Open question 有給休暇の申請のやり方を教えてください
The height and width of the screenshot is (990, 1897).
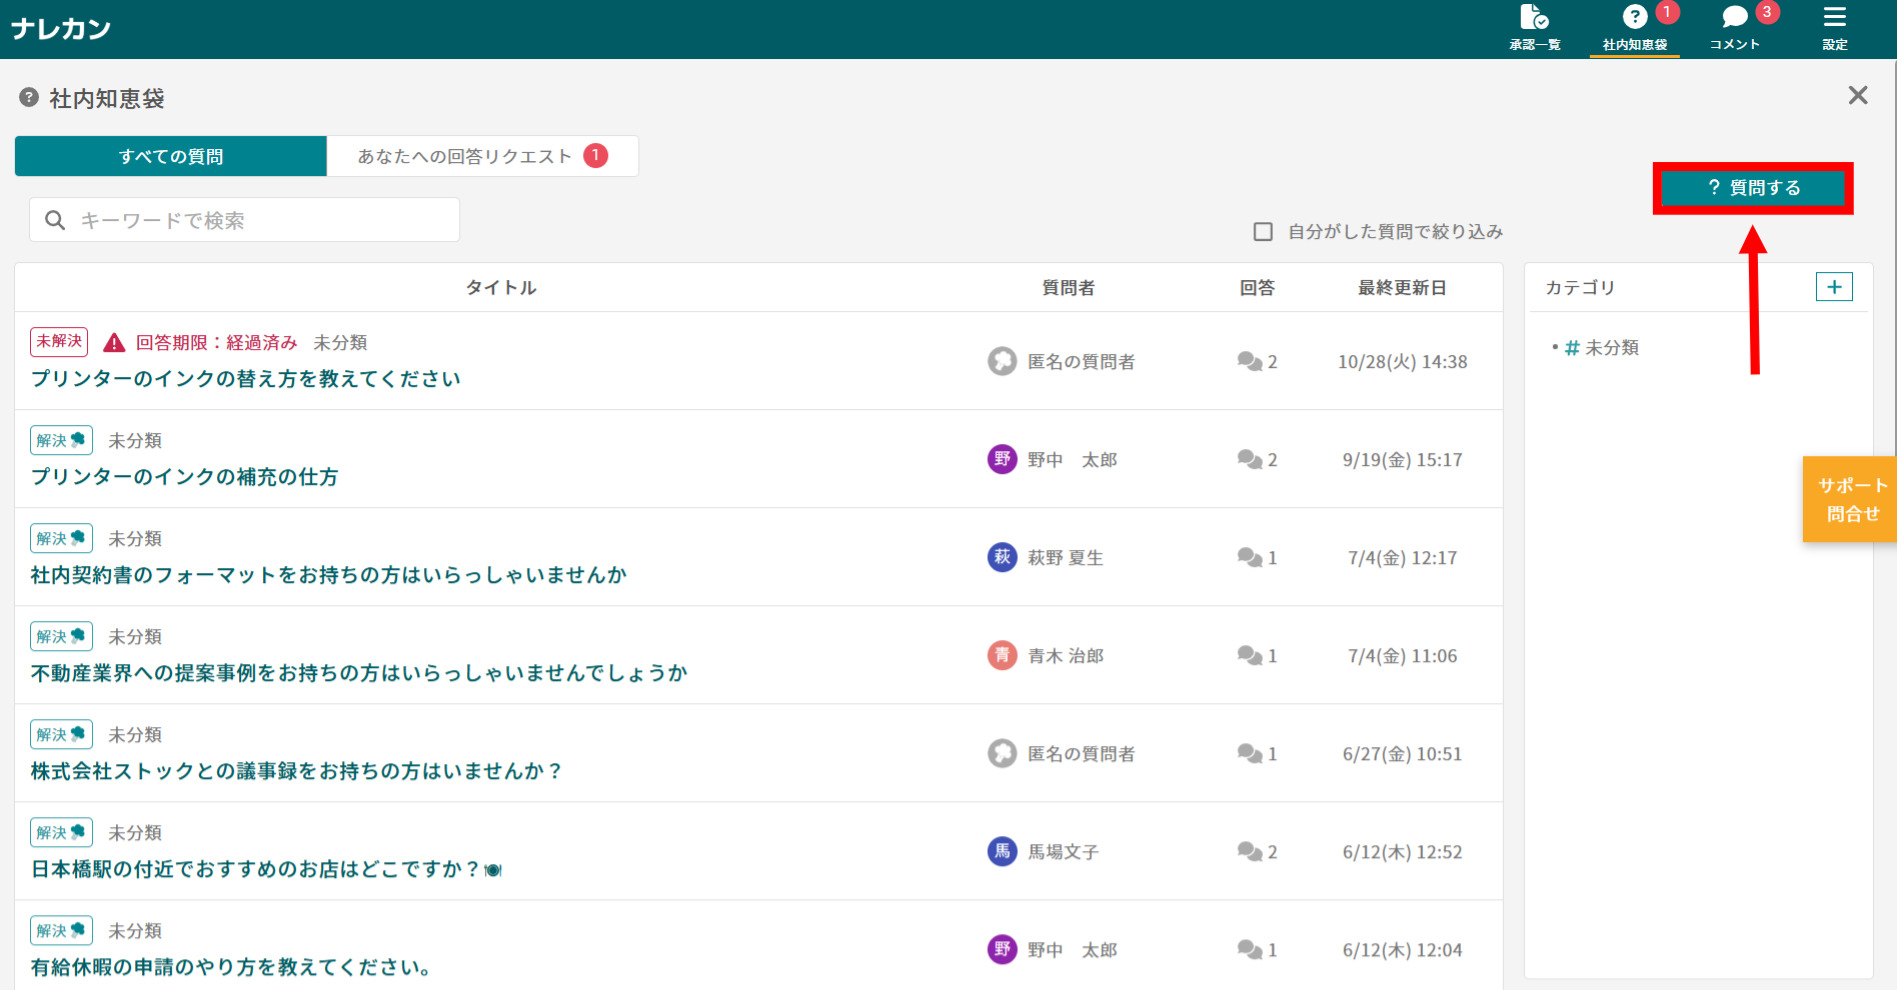point(231,967)
